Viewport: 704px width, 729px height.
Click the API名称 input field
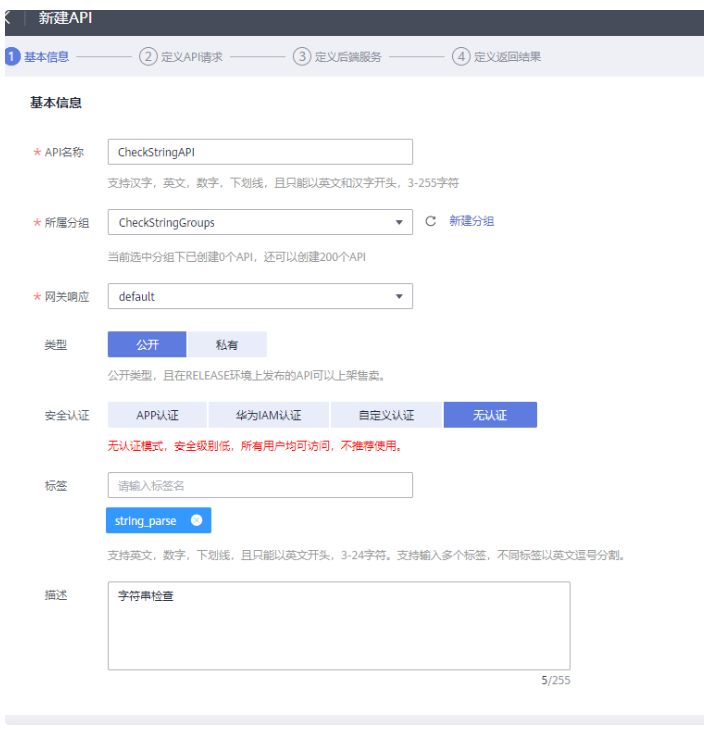(x=260, y=152)
